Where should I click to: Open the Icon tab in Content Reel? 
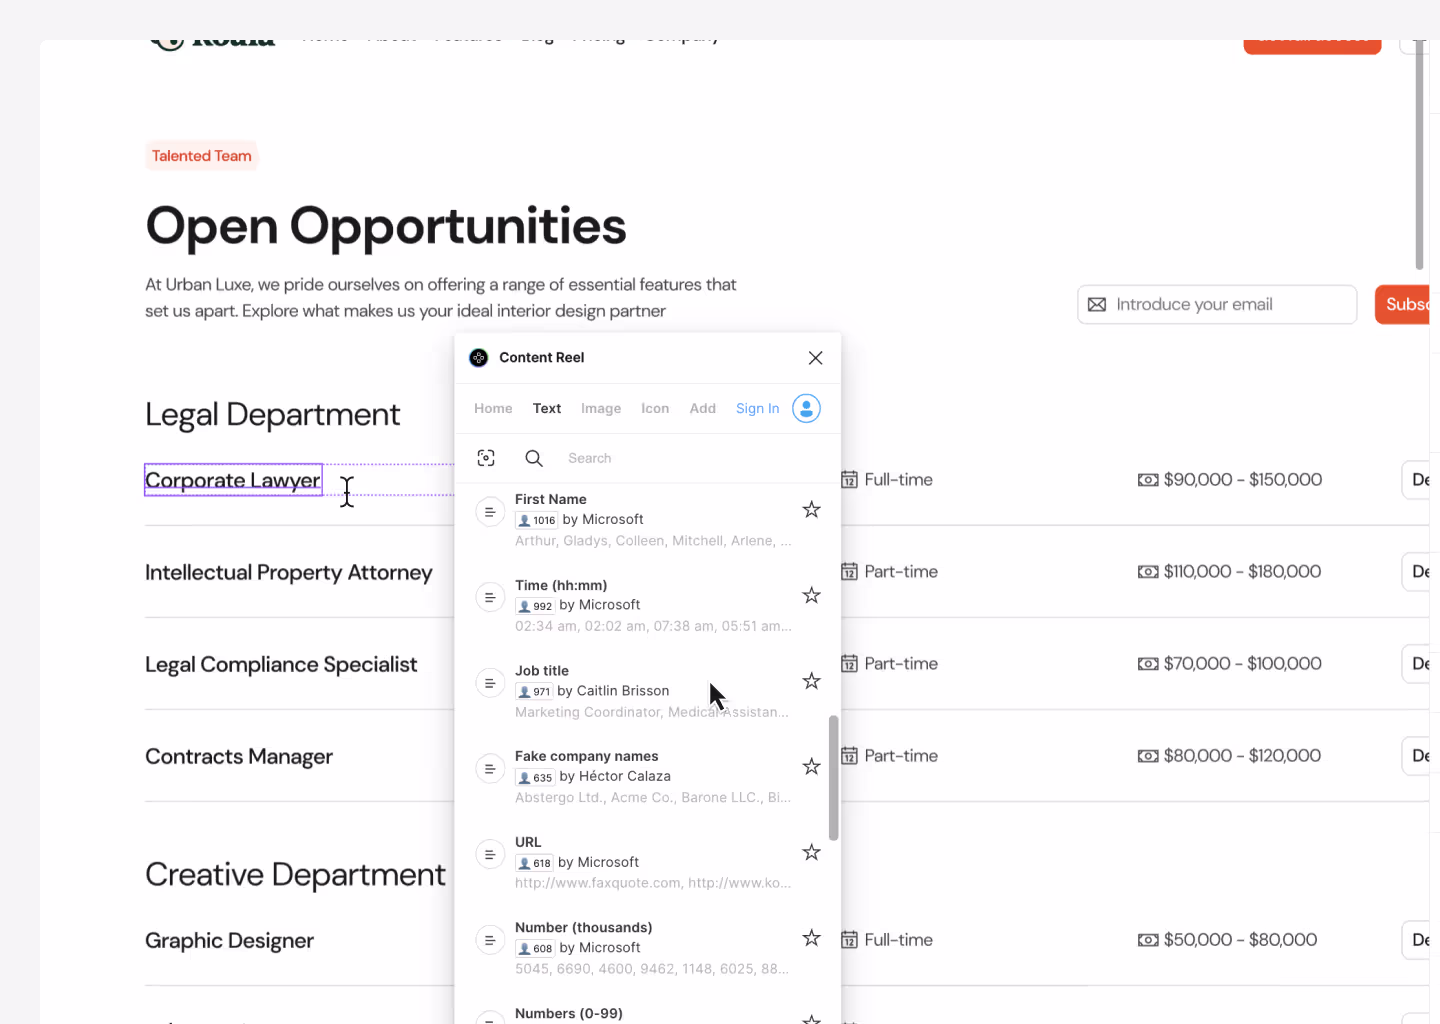click(655, 408)
